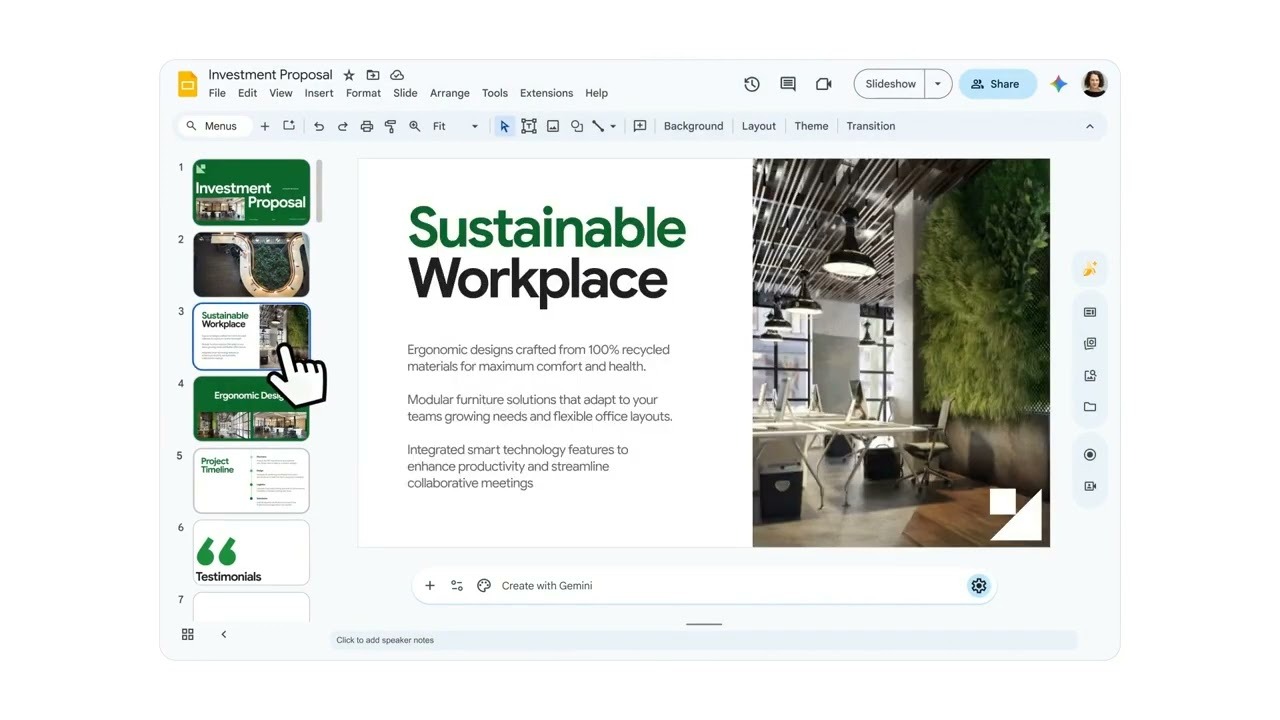Select the text box tool
The image size is (1280, 720).
pos(529,126)
